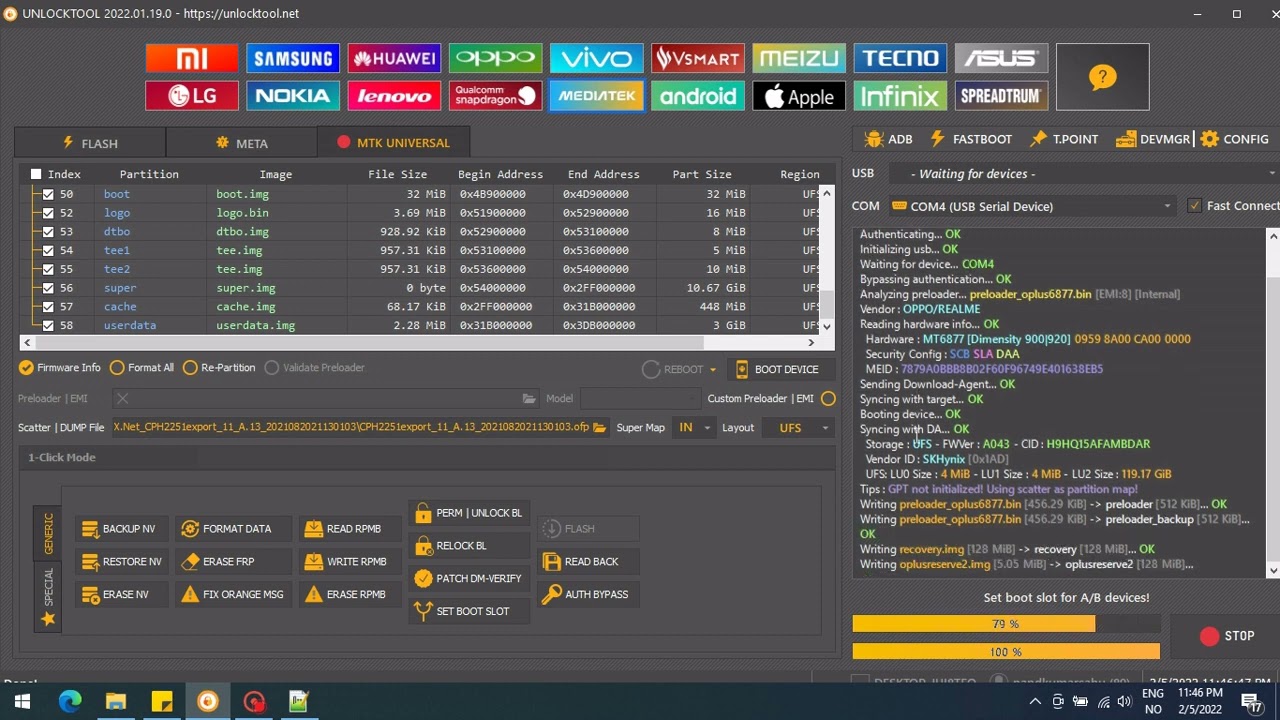Open the Infinix brand module
This screenshot has width=1280, height=720.
[900, 96]
